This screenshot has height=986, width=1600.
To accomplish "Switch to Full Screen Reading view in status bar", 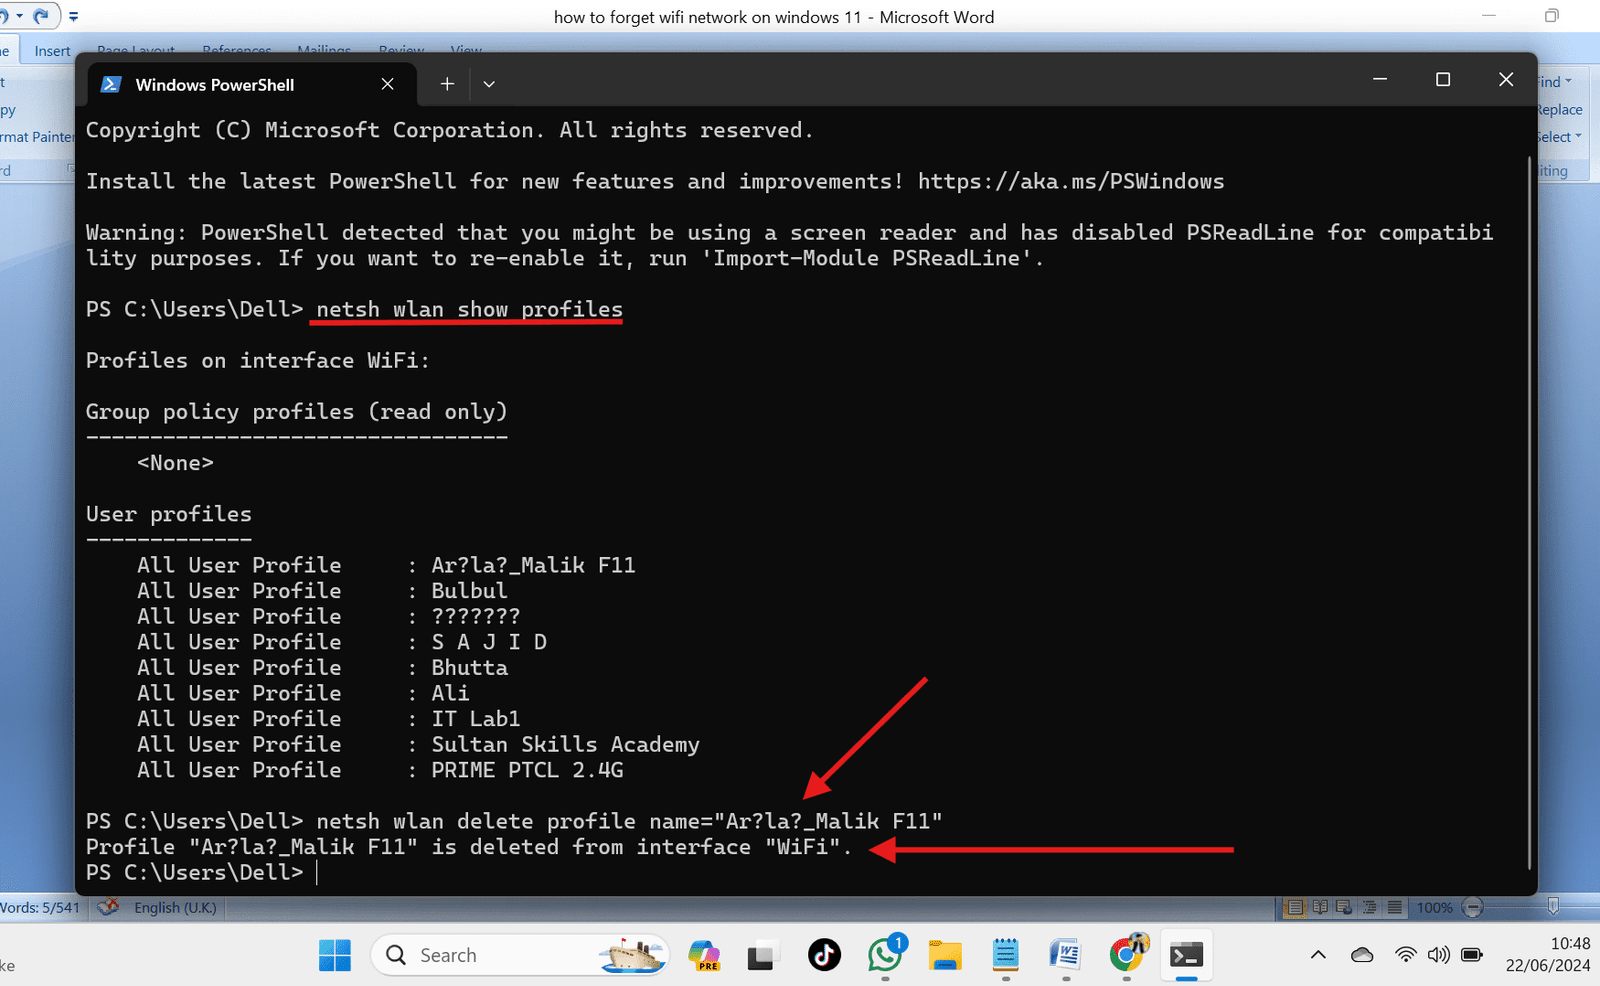I will pos(1320,908).
